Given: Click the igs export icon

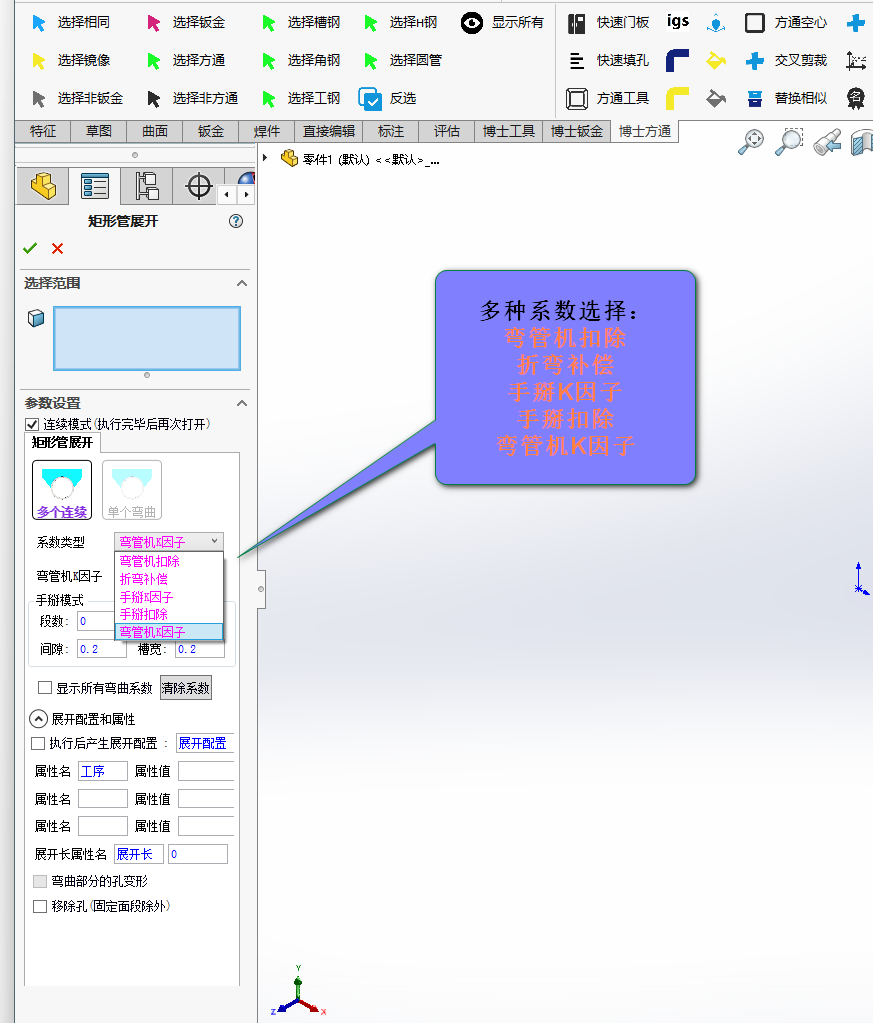Looking at the screenshot, I should 678,22.
